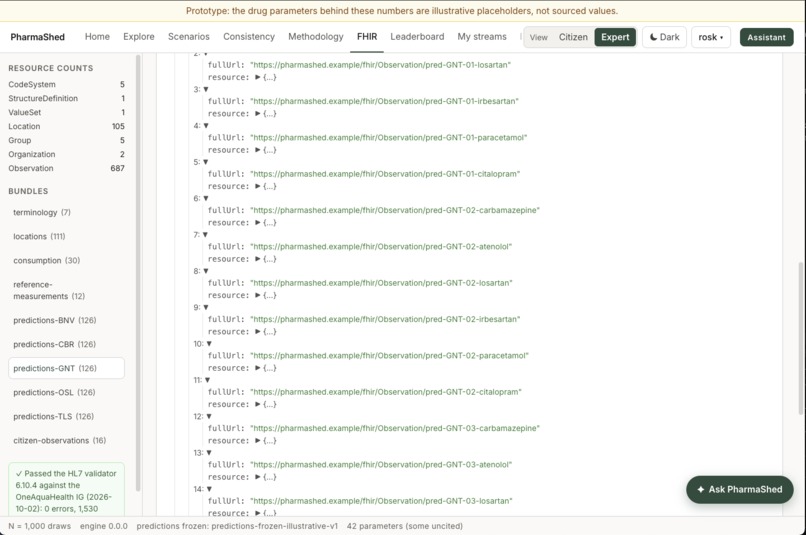The image size is (806, 535).
Task: Expand resource under pred-GNT-01-citalopram
Action: (258, 186)
